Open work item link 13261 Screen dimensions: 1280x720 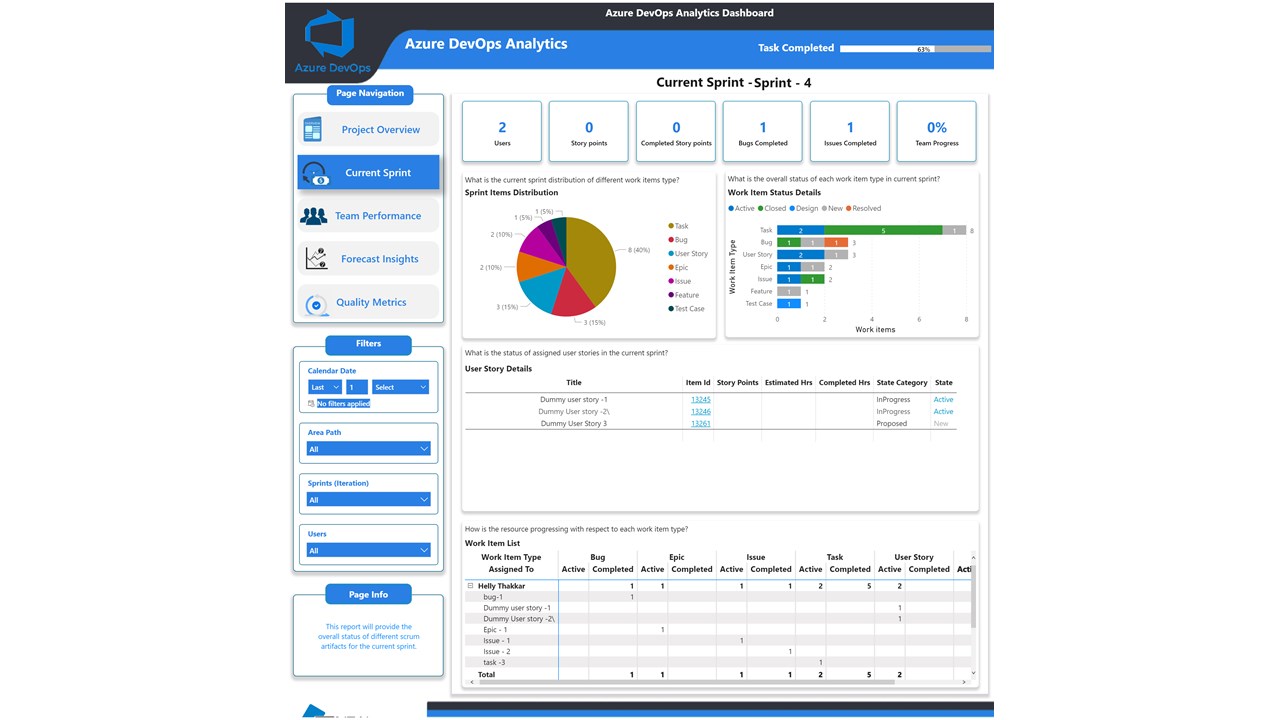click(701, 423)
